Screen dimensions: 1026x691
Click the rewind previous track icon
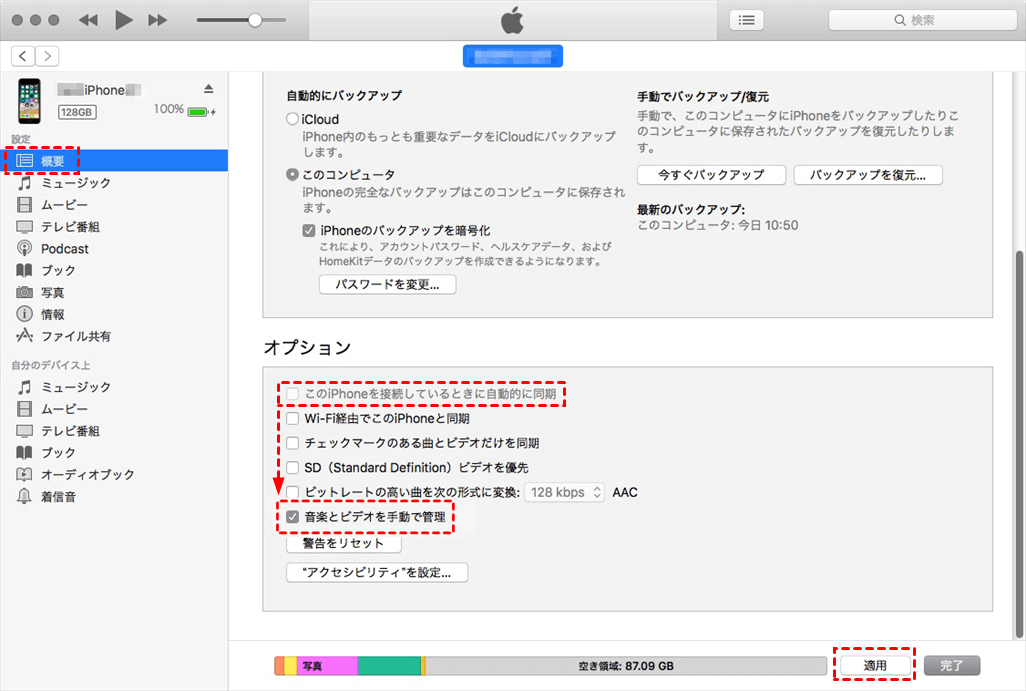tap(88, 20)
